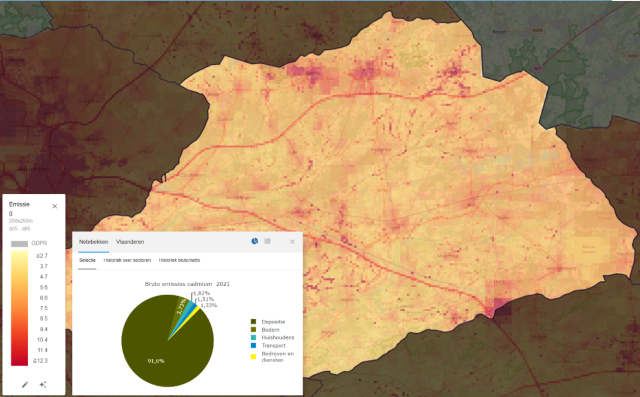
Task: Open Historiek bruto/netto tab
Action: pyautogui.click(x=179, y=260)
